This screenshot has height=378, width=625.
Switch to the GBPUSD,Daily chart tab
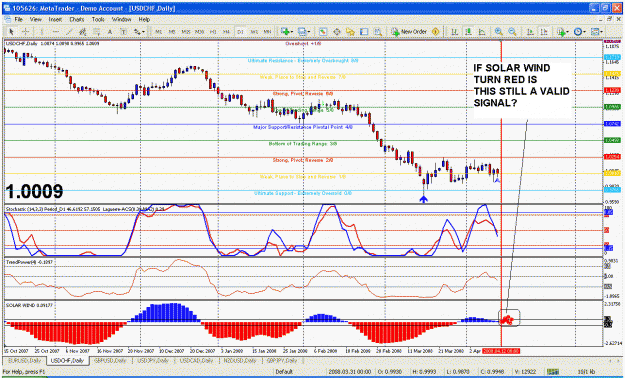(109, 360)
